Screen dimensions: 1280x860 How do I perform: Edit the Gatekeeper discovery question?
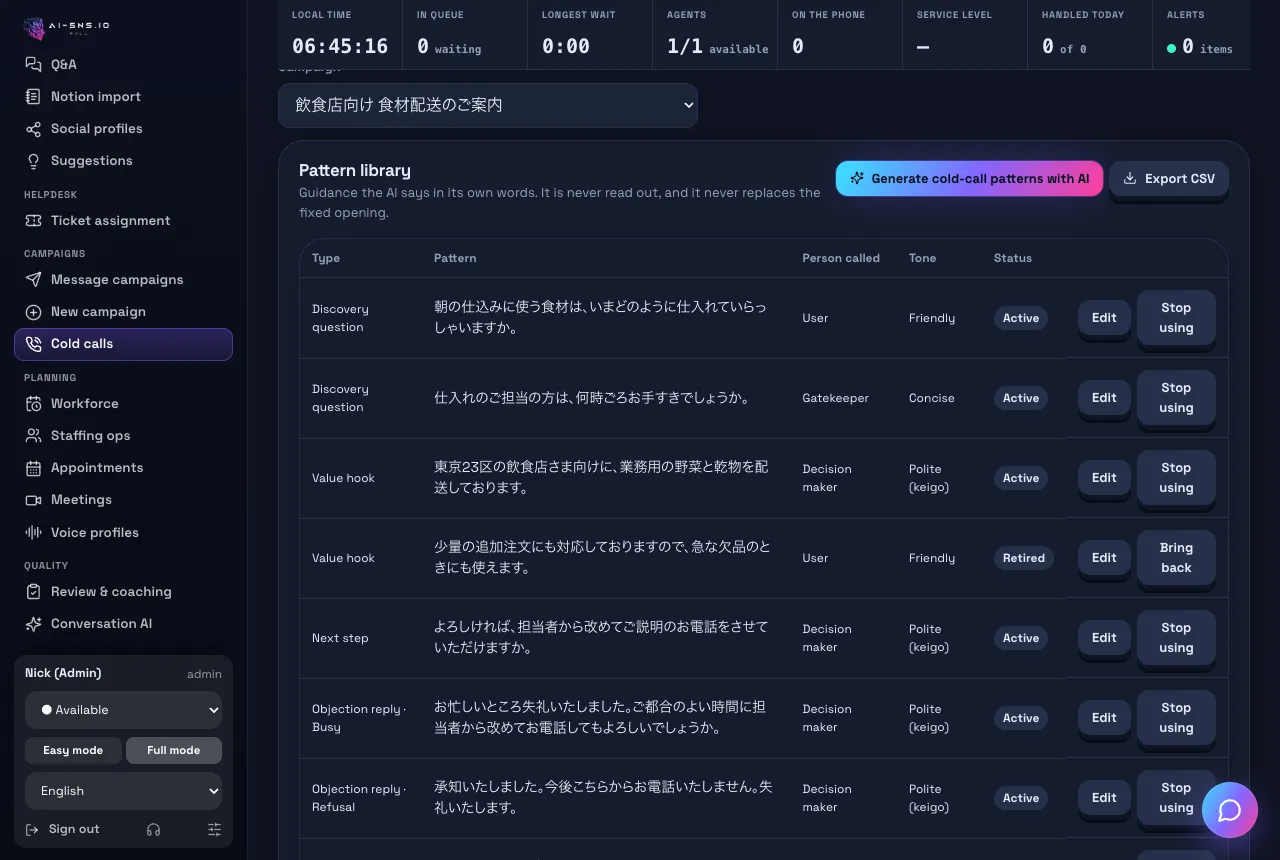(1104, 398)
